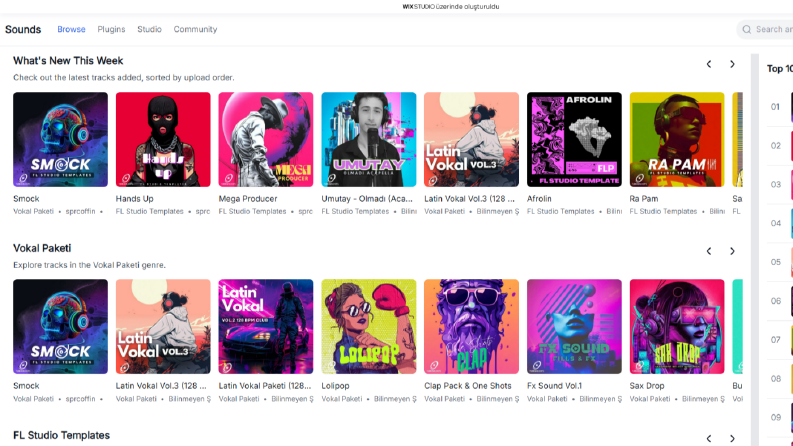The image size is (793, 446).
Task: Open the Mega Producer cover art
Action: pos(266,140)
